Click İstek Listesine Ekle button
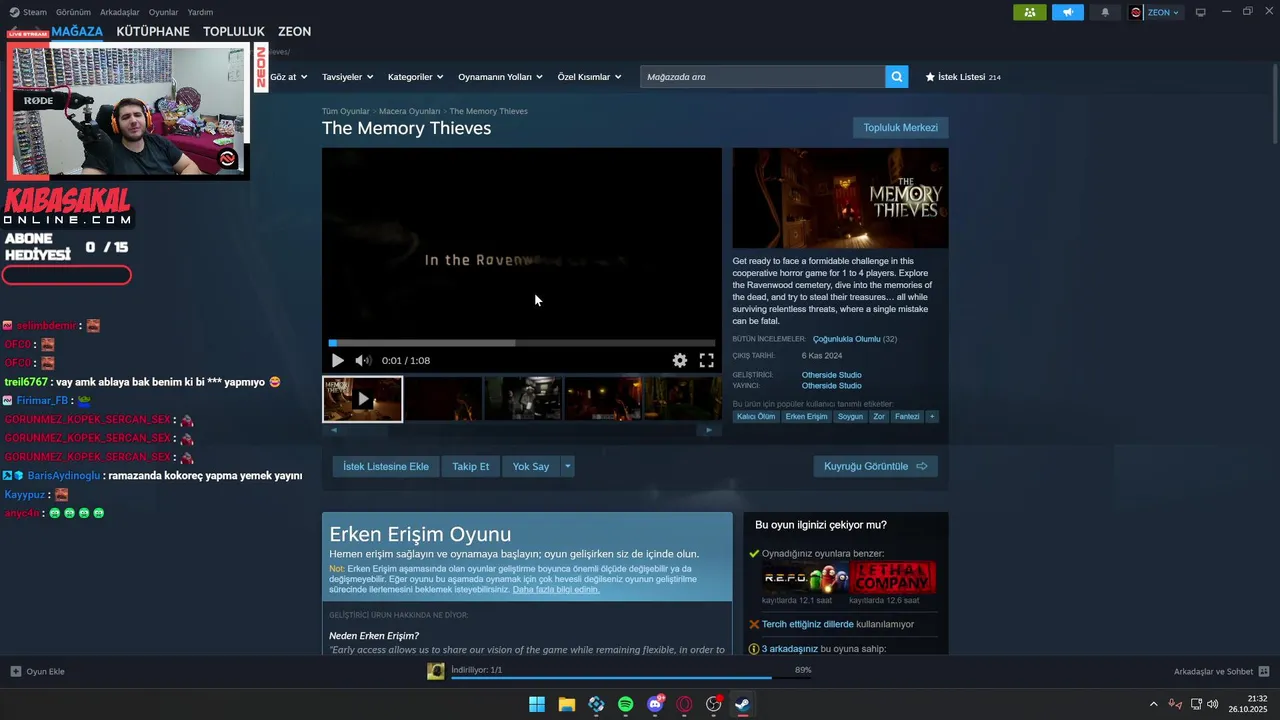The width and height of the screenshot is (1280, 720). click(x=386, y=466)
